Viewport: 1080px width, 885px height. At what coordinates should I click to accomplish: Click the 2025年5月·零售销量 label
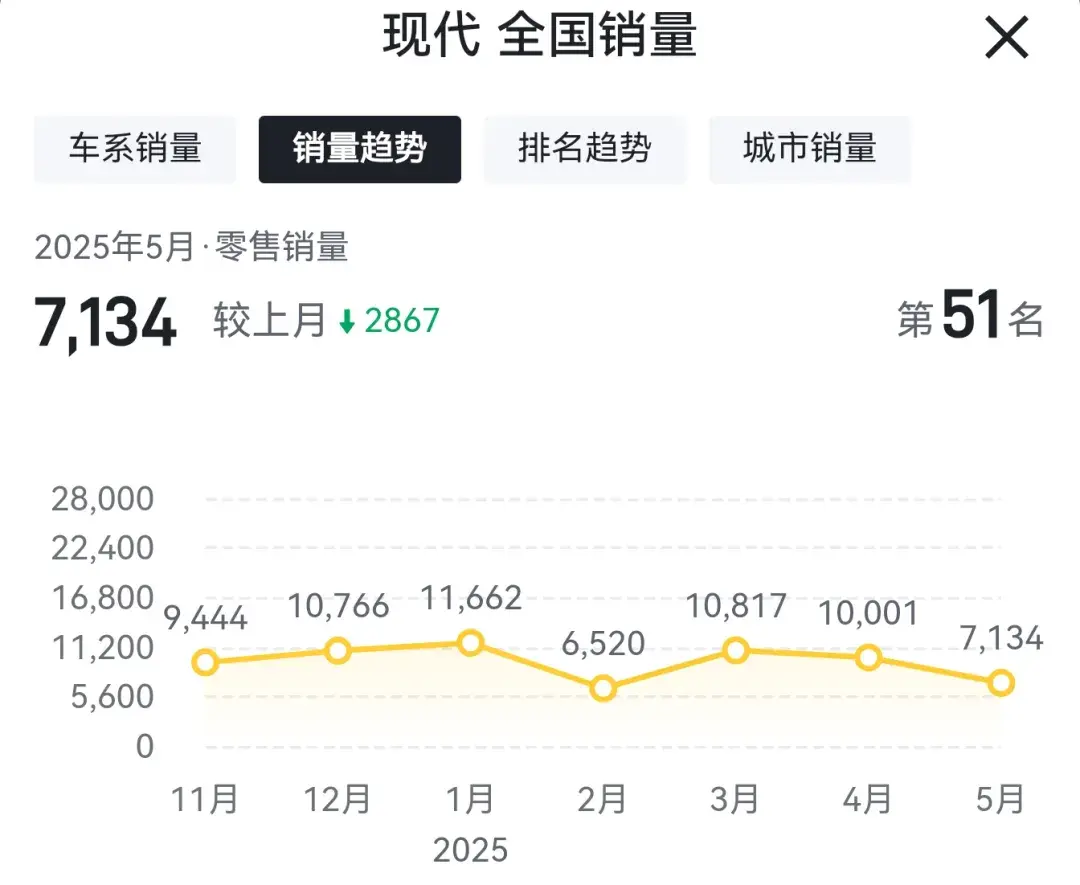[x=191, y=247]
